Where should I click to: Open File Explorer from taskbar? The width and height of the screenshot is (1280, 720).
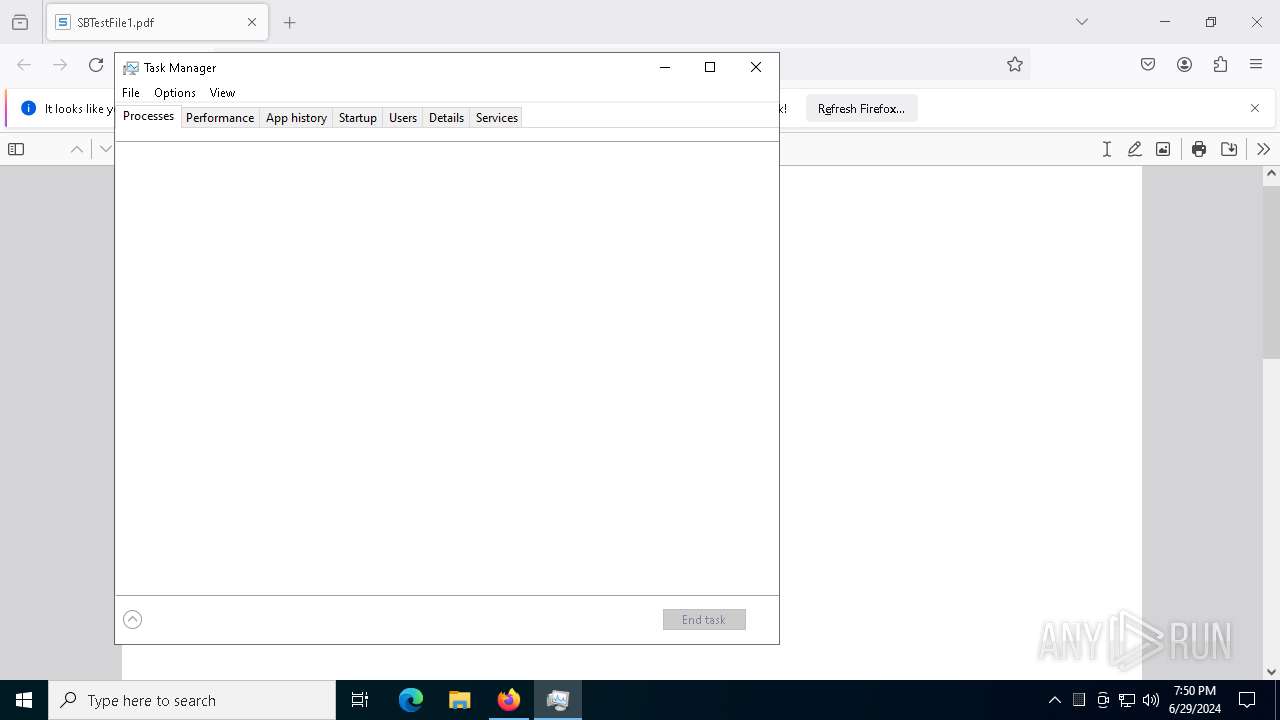pos(460,700)
